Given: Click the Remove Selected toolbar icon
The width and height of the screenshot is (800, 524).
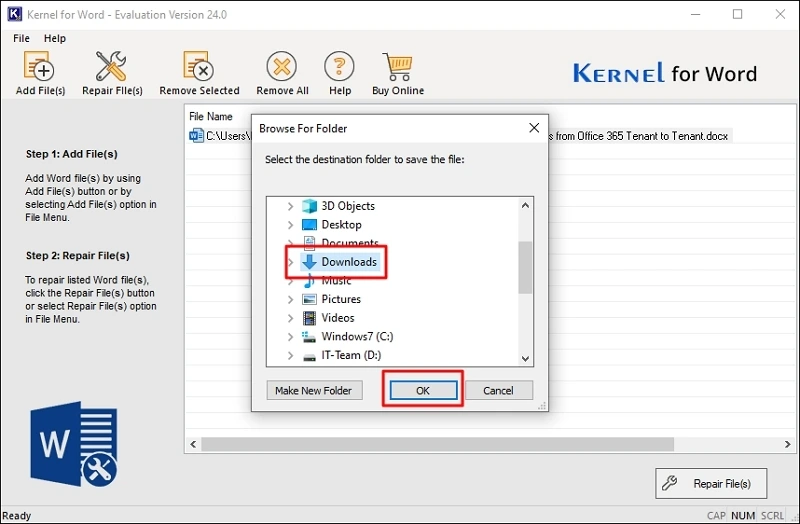Looking at the screenshot, I should pyautogui.click(x=198, y=66).
